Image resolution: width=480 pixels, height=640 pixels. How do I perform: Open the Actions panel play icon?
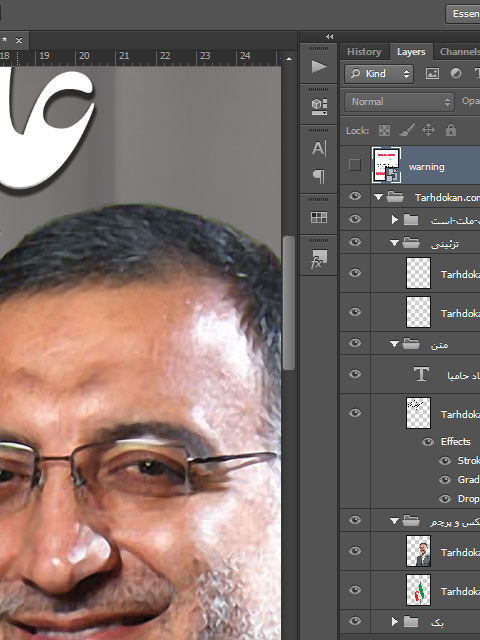click(319, 66)
